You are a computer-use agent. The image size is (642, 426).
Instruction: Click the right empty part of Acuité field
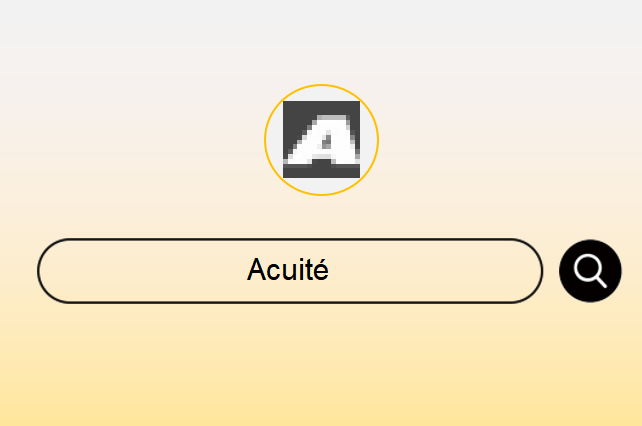(434, 271)
